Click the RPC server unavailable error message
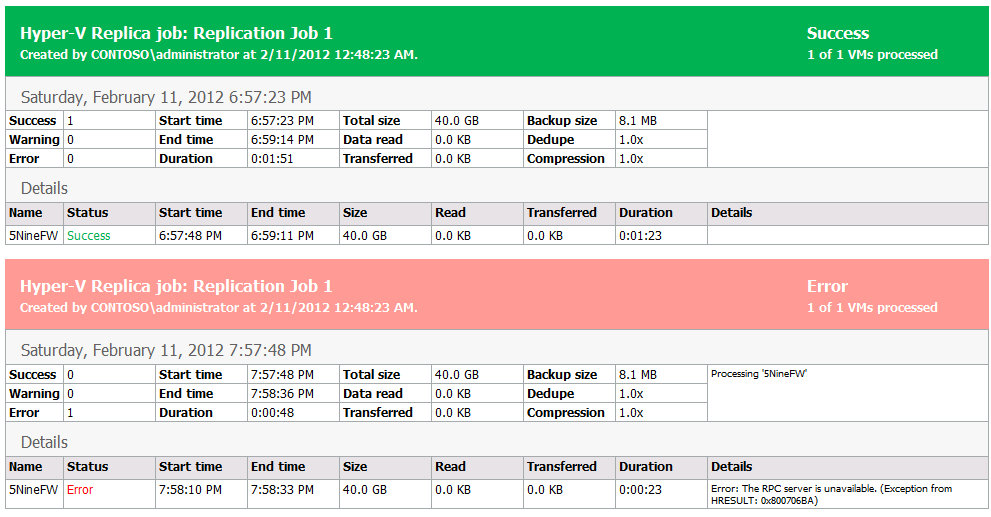Image resolution: width=991 pixels, height=517 pixels. [x=832, y=494]
